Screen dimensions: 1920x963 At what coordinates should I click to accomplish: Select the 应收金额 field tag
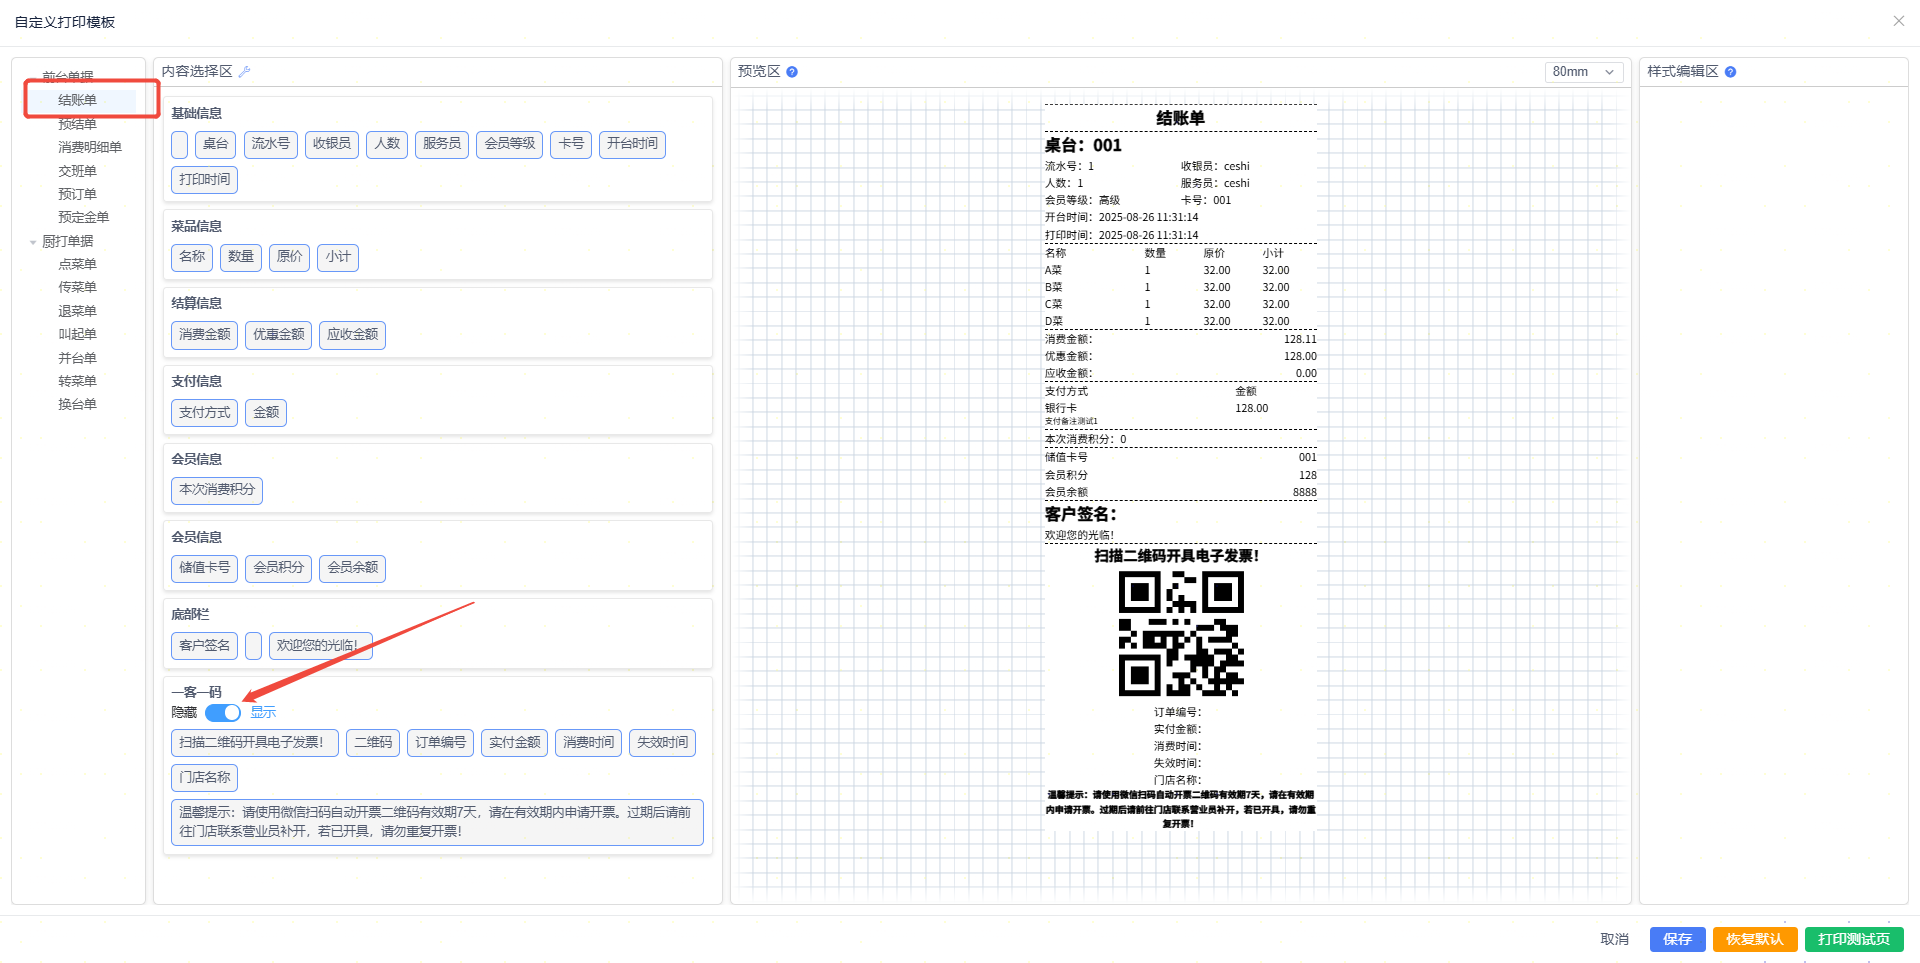[352, 335]
